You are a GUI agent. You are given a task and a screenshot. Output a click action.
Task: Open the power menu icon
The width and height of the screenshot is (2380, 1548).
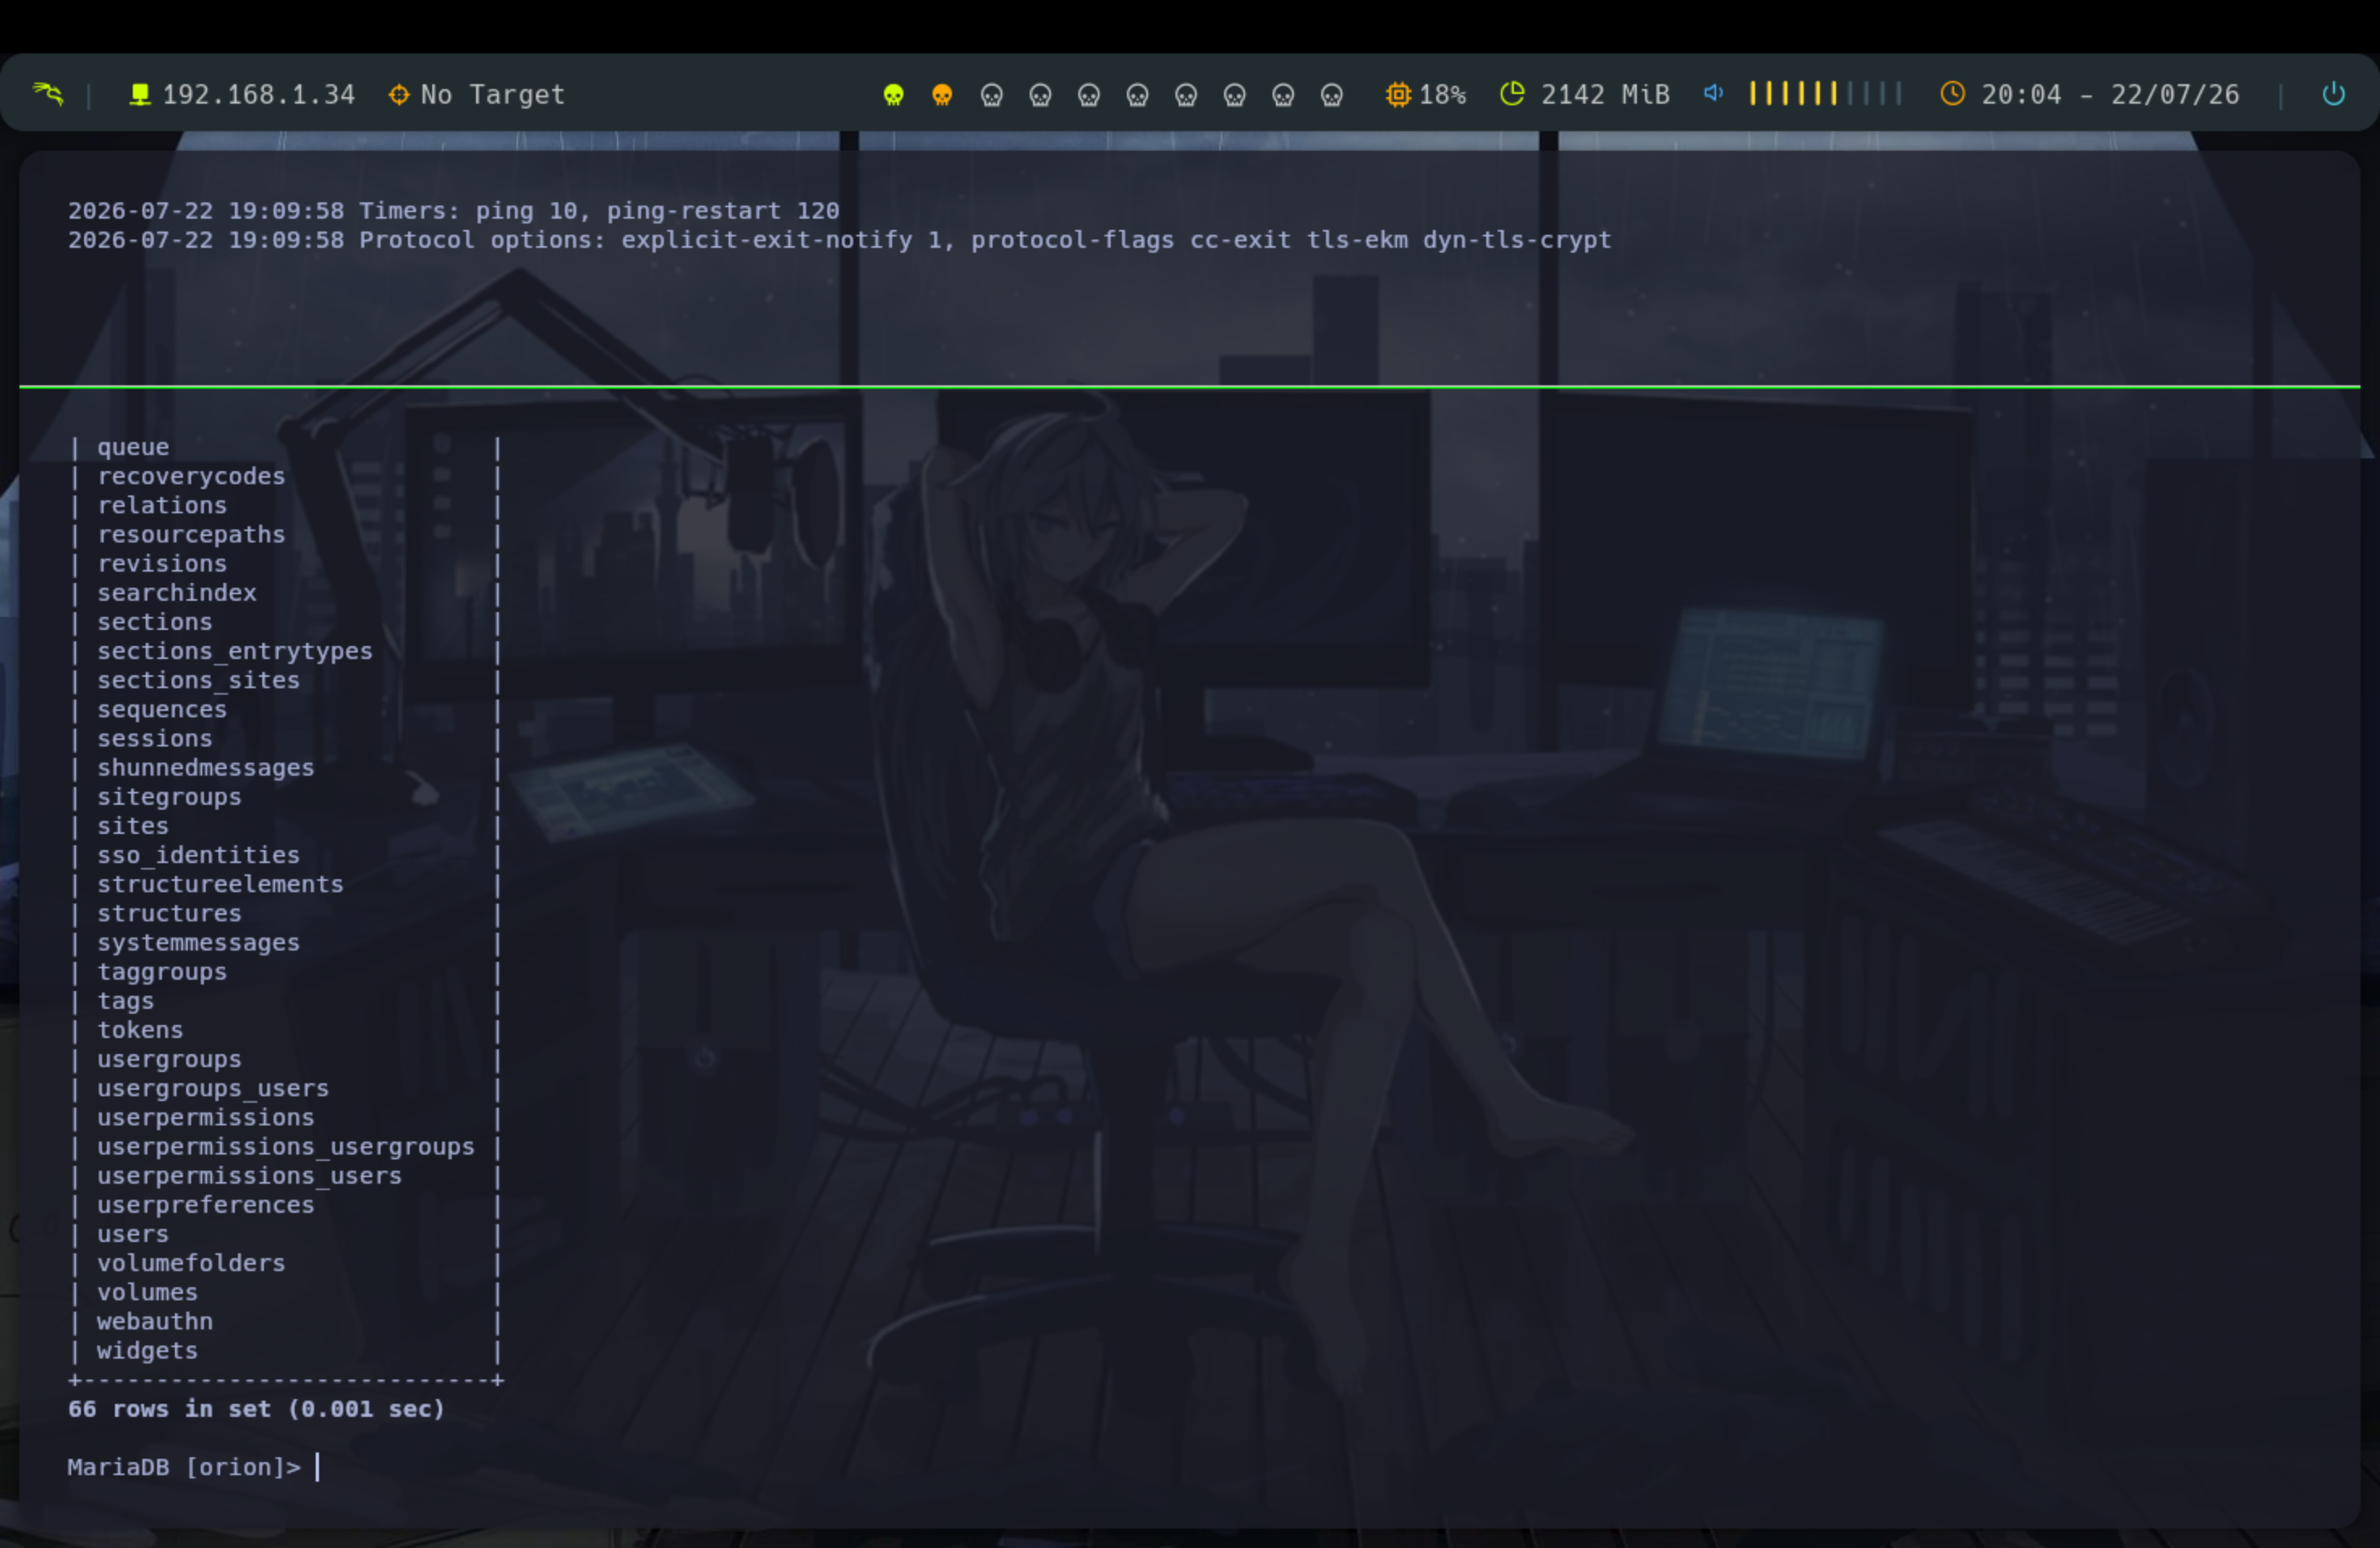[x=2333, y=94]
